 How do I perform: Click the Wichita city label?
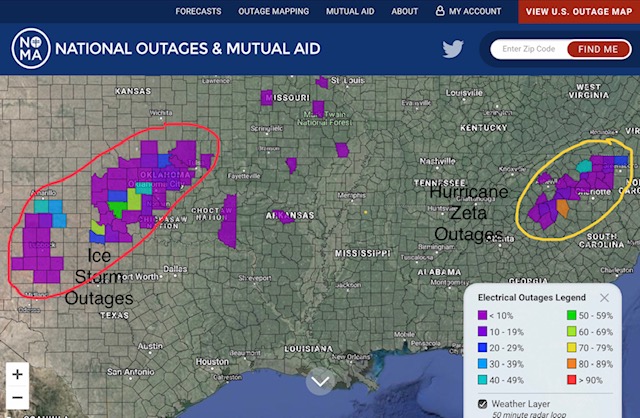161,113
